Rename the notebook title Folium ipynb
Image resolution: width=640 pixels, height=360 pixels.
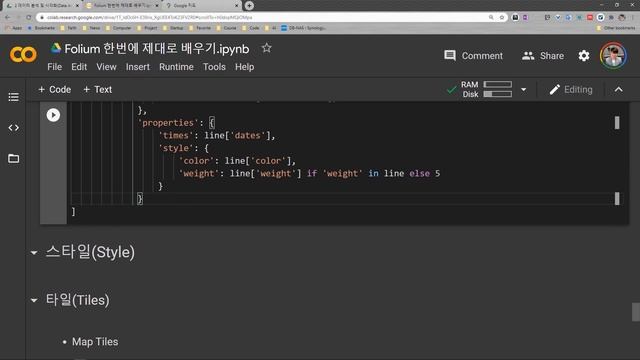[x=157, y=49]
